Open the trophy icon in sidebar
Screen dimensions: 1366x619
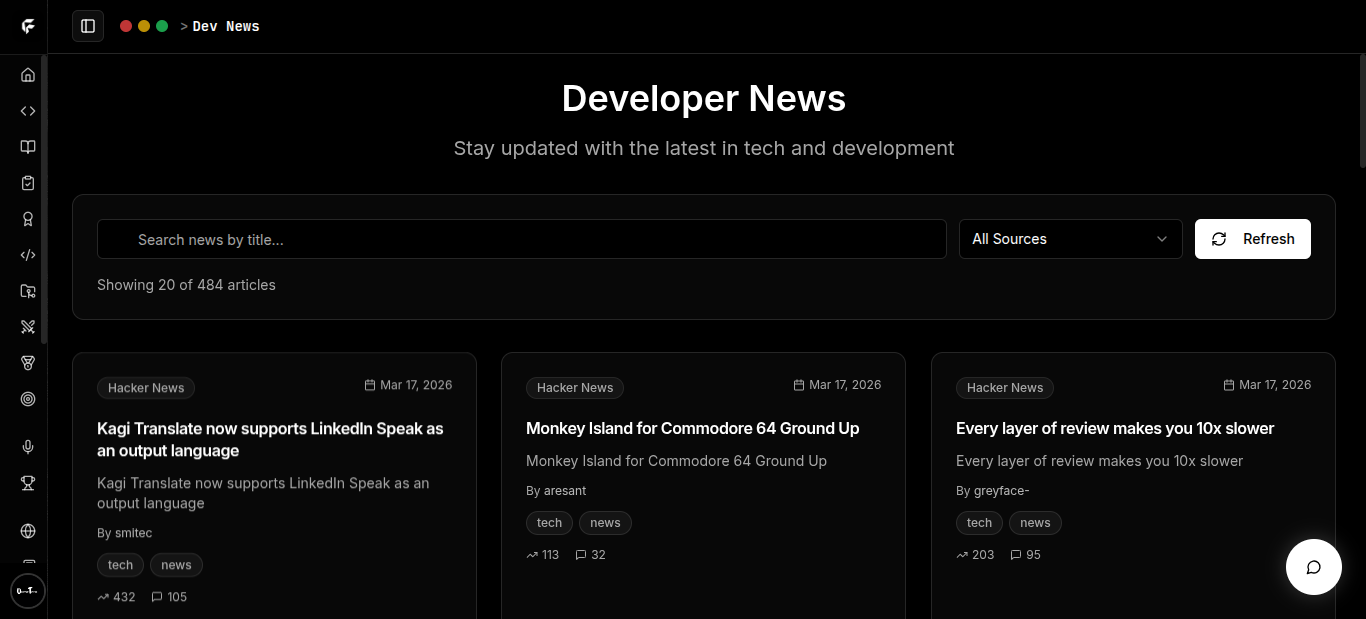tap(28, 483)
